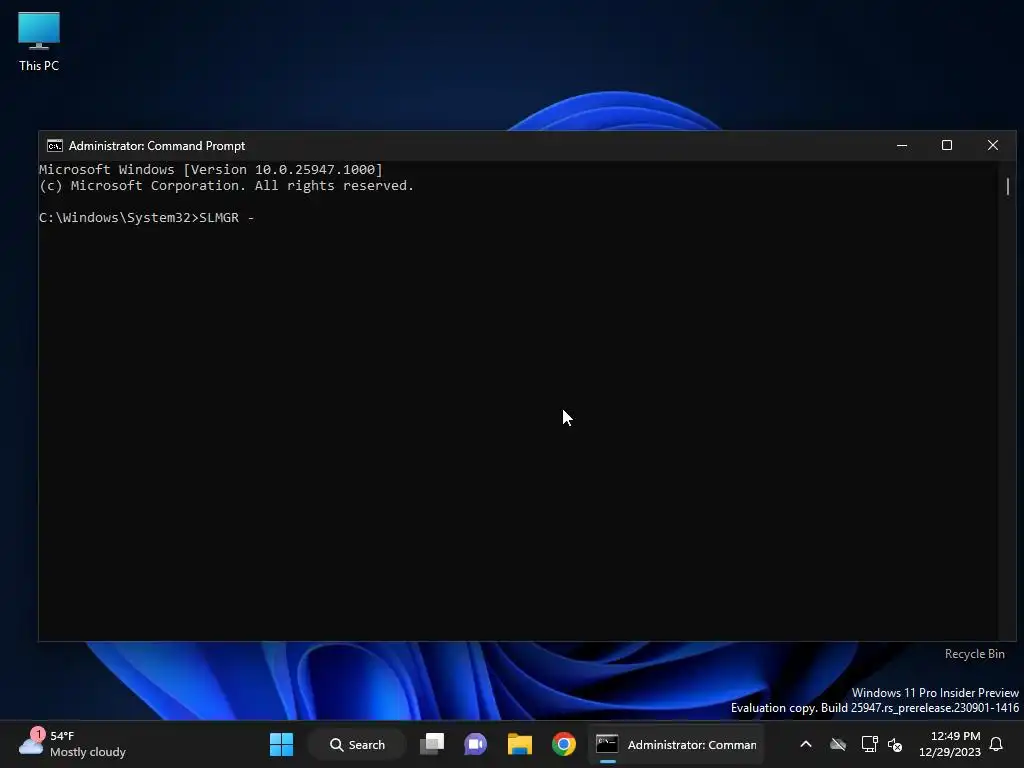The image size is (1024, 768).
Task: Click the 'Administrator: Command Prompt' window title
Action: [157, 146]
